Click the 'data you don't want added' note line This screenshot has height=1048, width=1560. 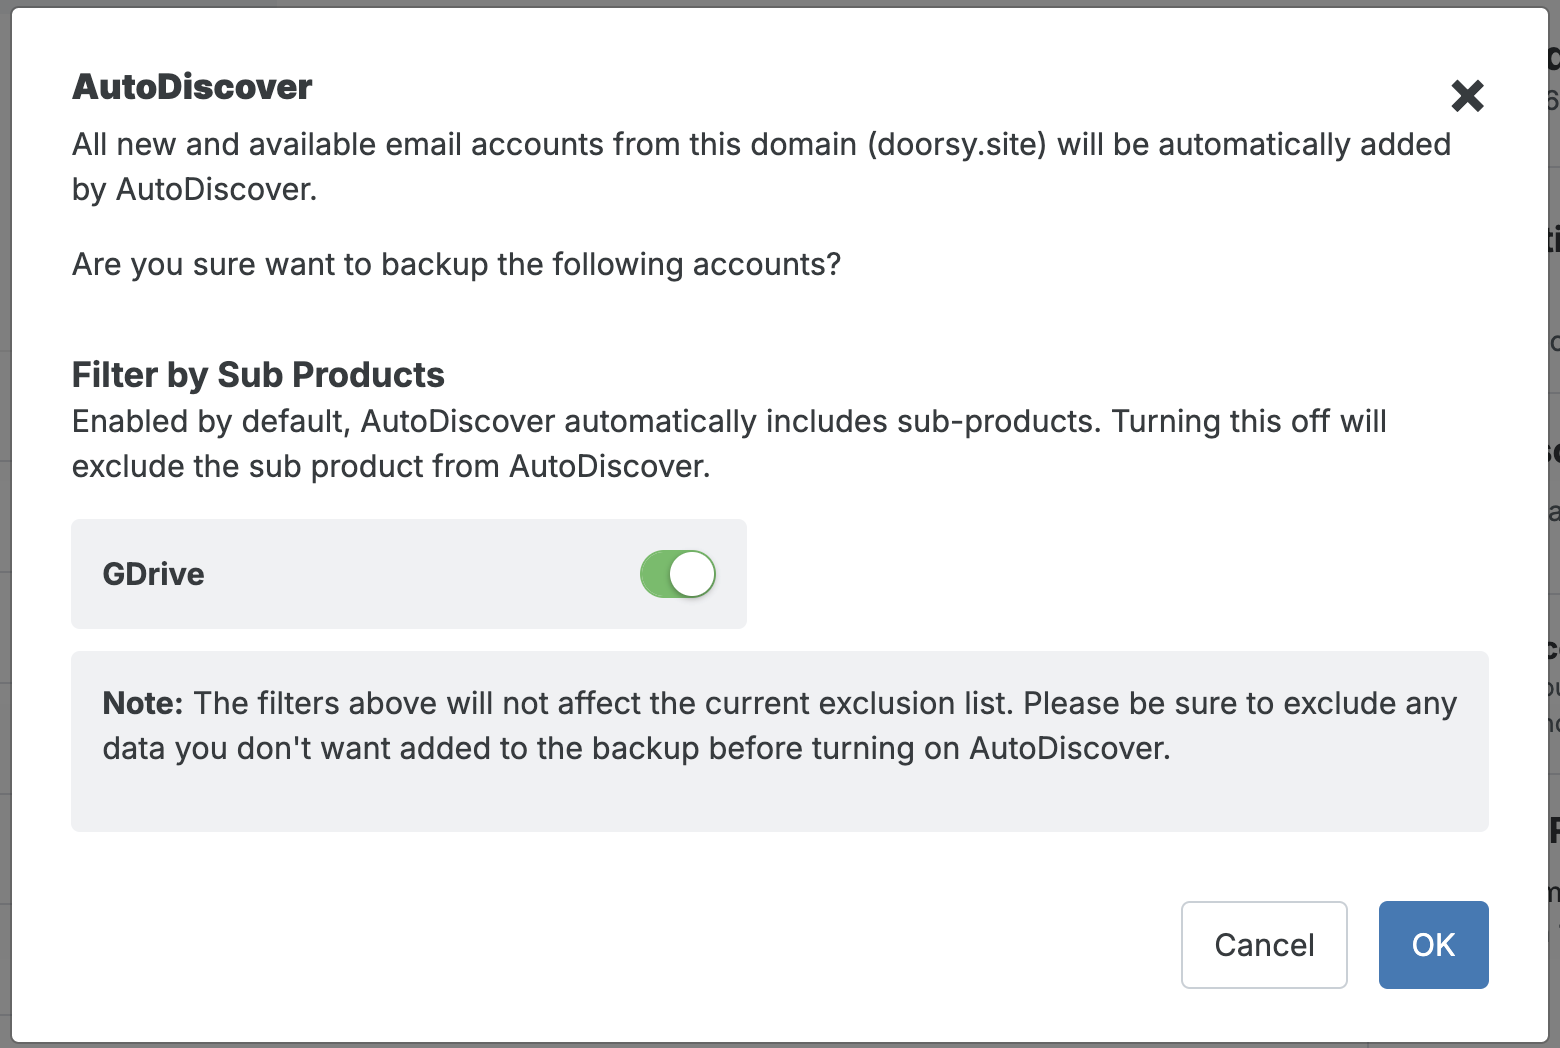tap(636, 749)
